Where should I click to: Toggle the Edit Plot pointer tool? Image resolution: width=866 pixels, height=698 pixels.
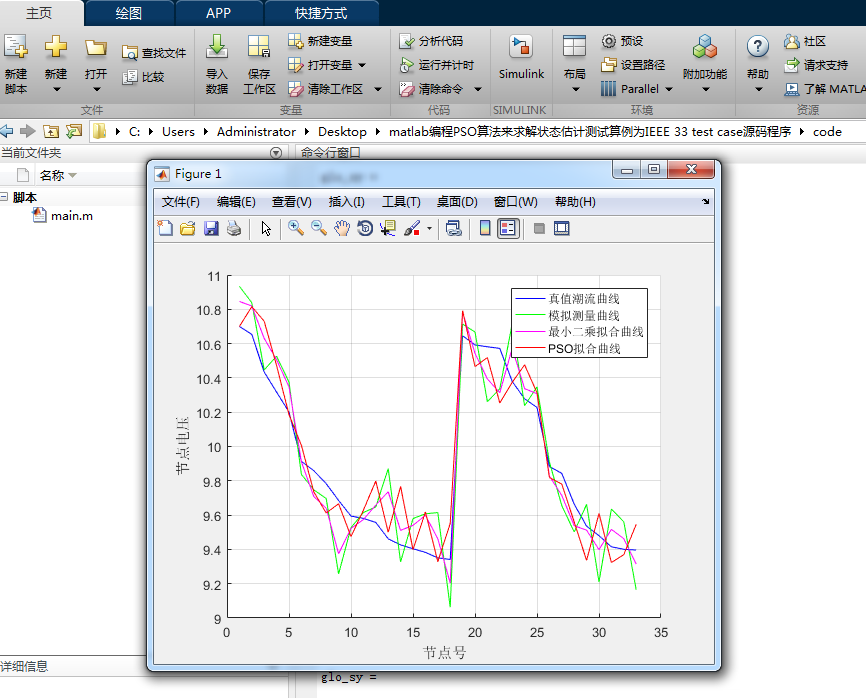[266, 228]
